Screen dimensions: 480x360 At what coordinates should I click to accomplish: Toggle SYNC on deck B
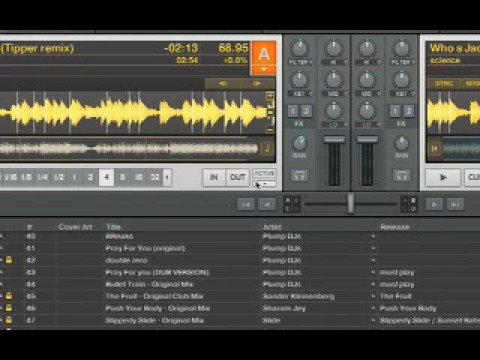[x=444, y=84]
